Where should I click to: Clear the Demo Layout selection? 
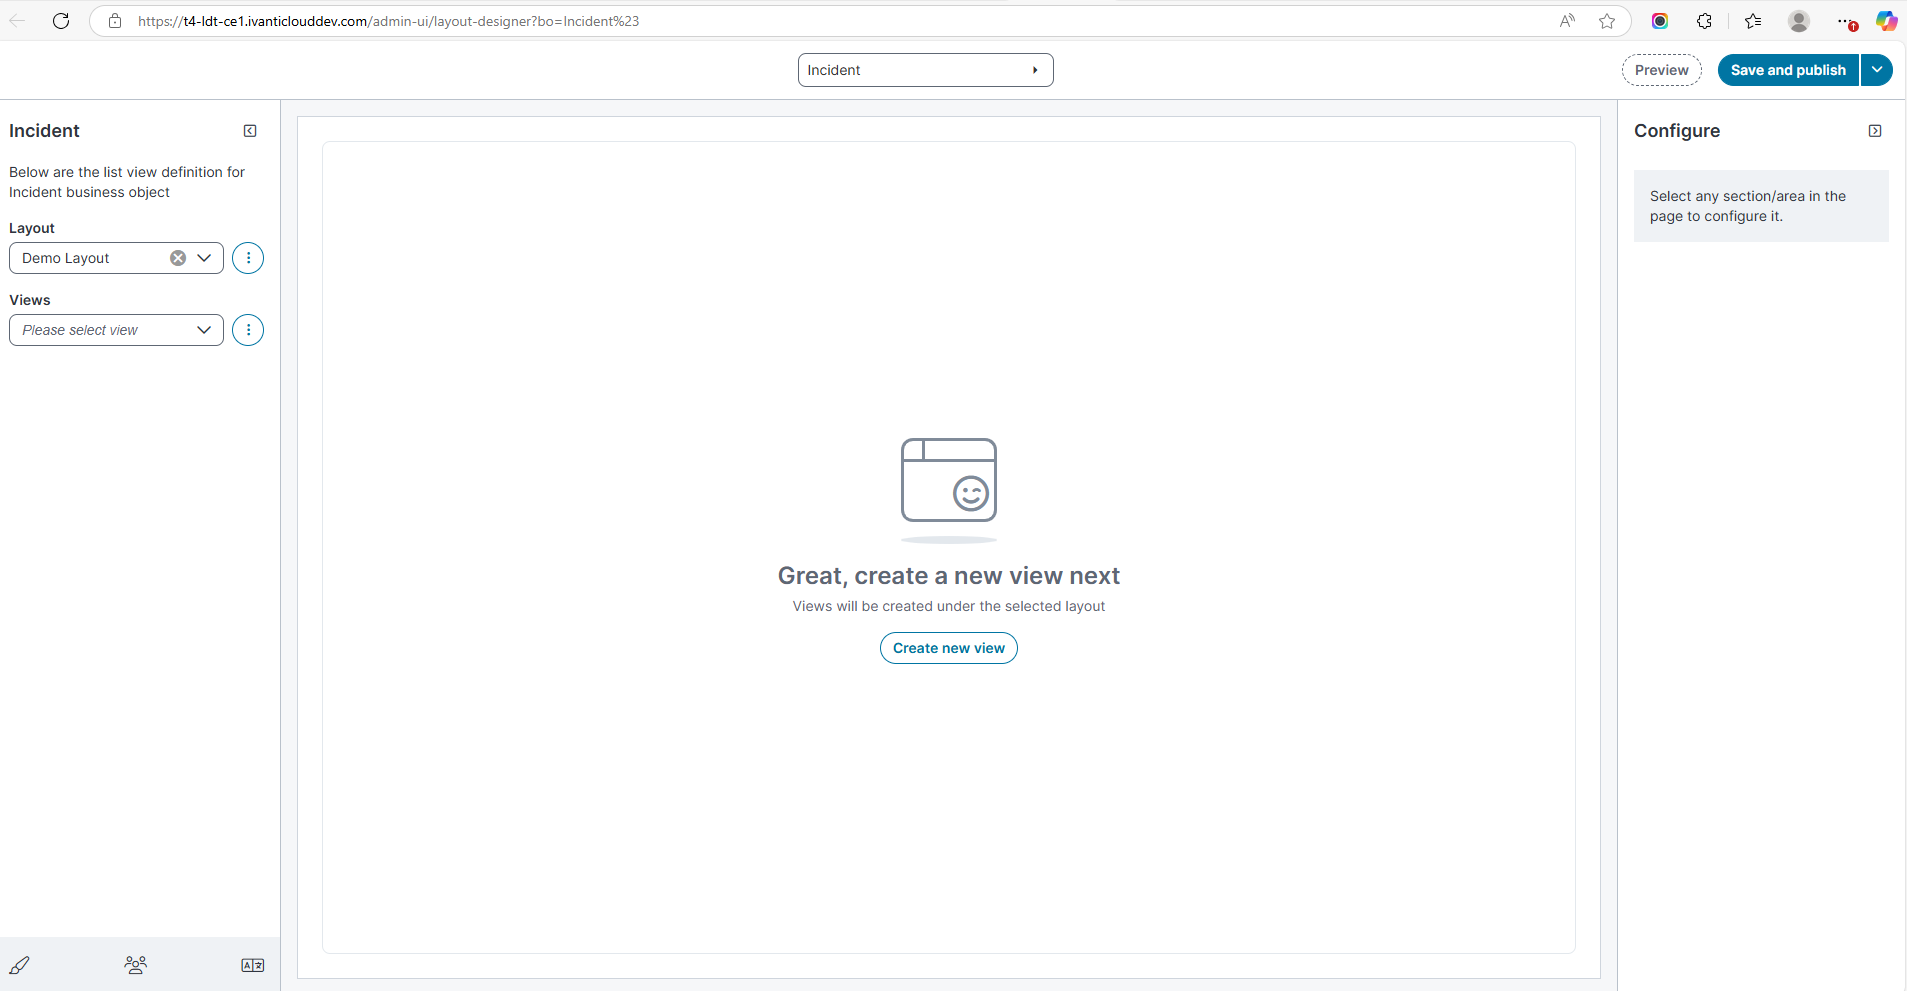pyautogui.click(x=178, y=258)
